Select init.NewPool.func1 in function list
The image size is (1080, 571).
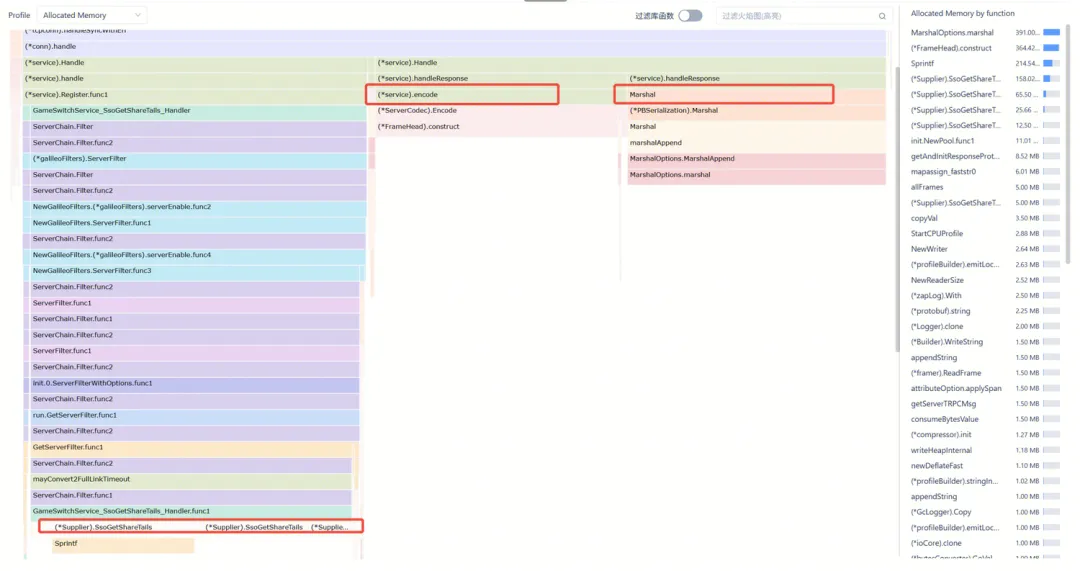point(948,141)
